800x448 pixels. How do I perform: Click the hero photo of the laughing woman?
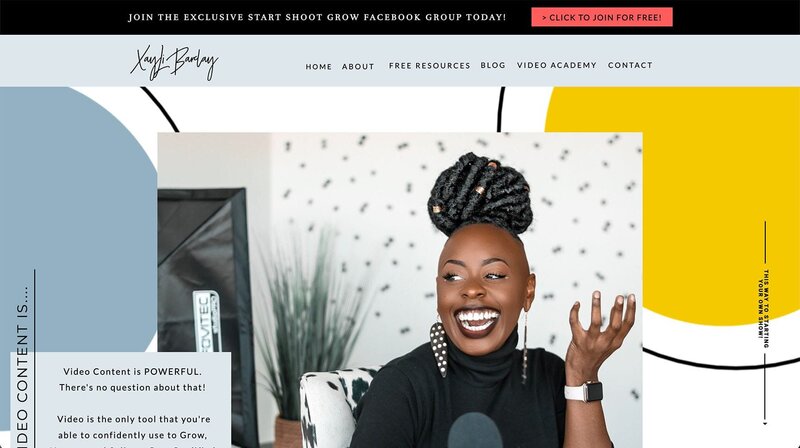(x=399, y=290)
